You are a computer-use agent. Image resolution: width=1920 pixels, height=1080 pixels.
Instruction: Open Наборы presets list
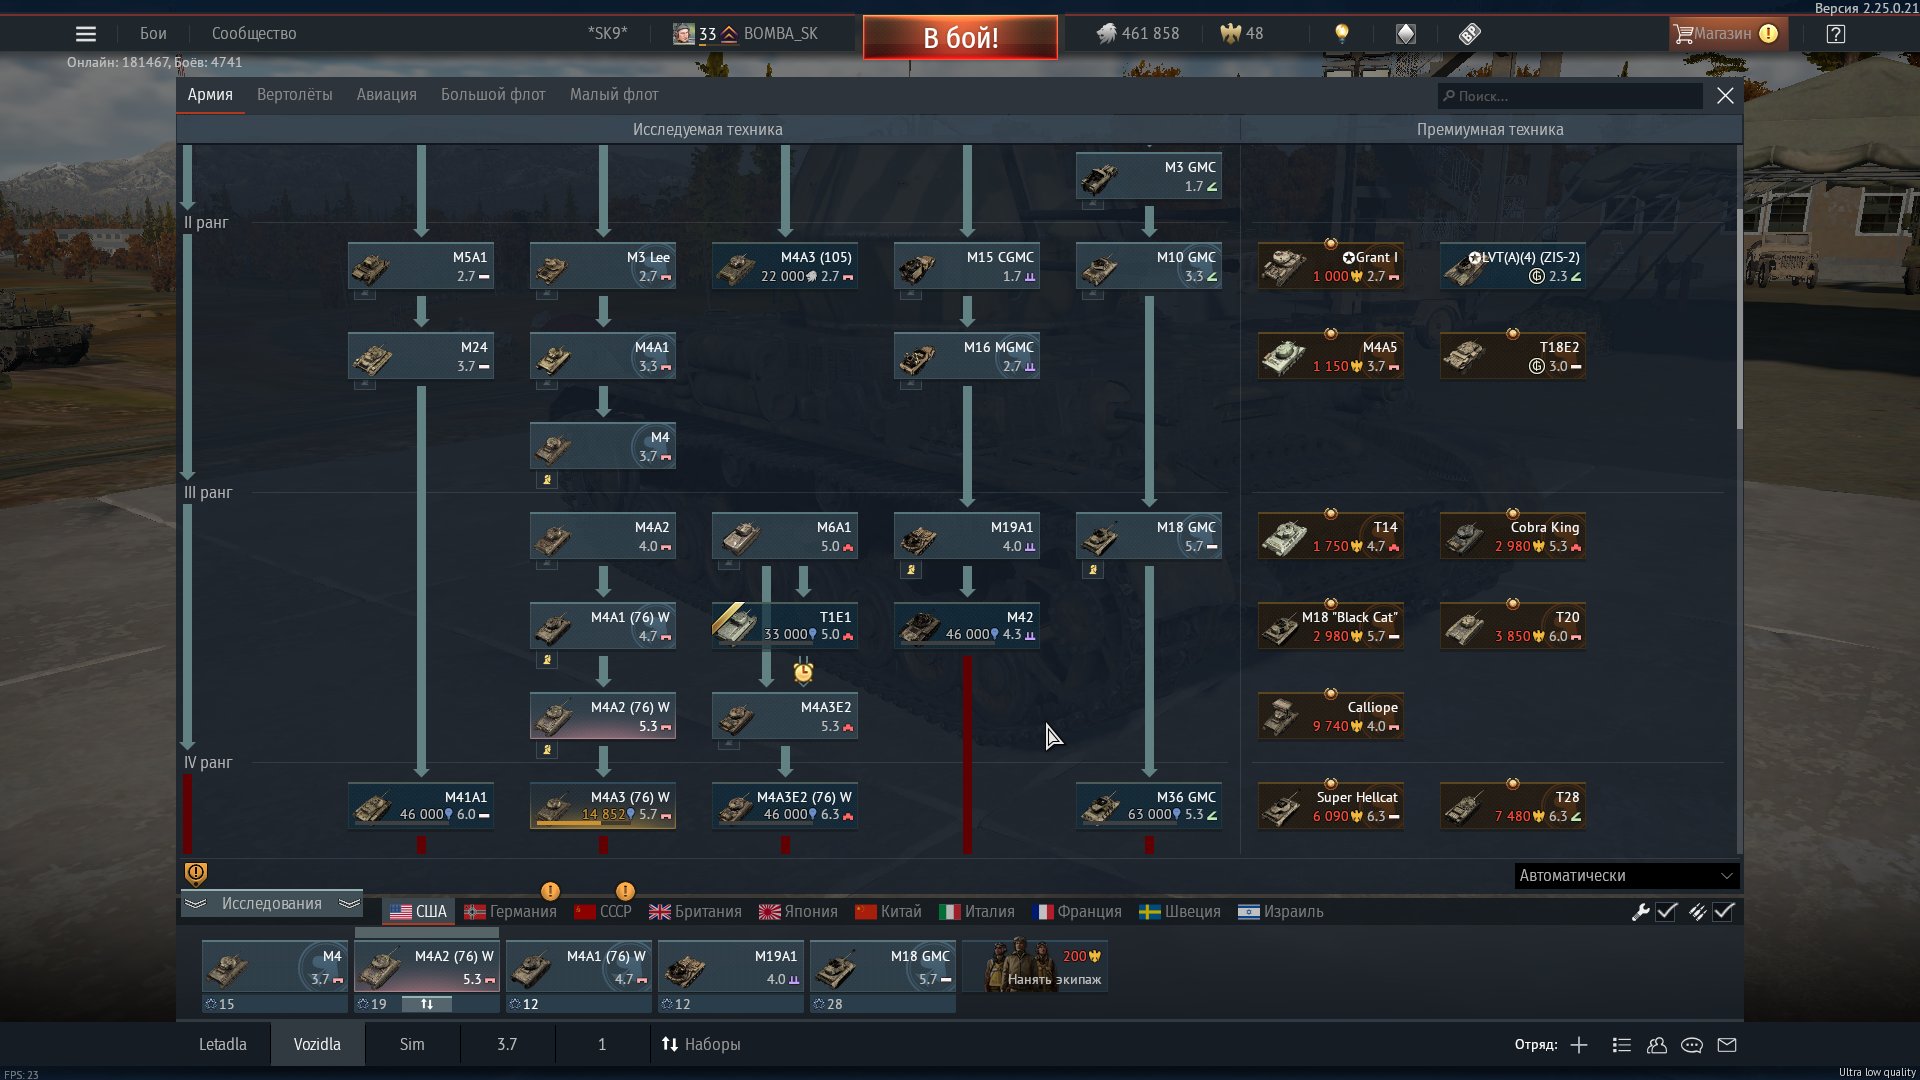click(701, 1044)
